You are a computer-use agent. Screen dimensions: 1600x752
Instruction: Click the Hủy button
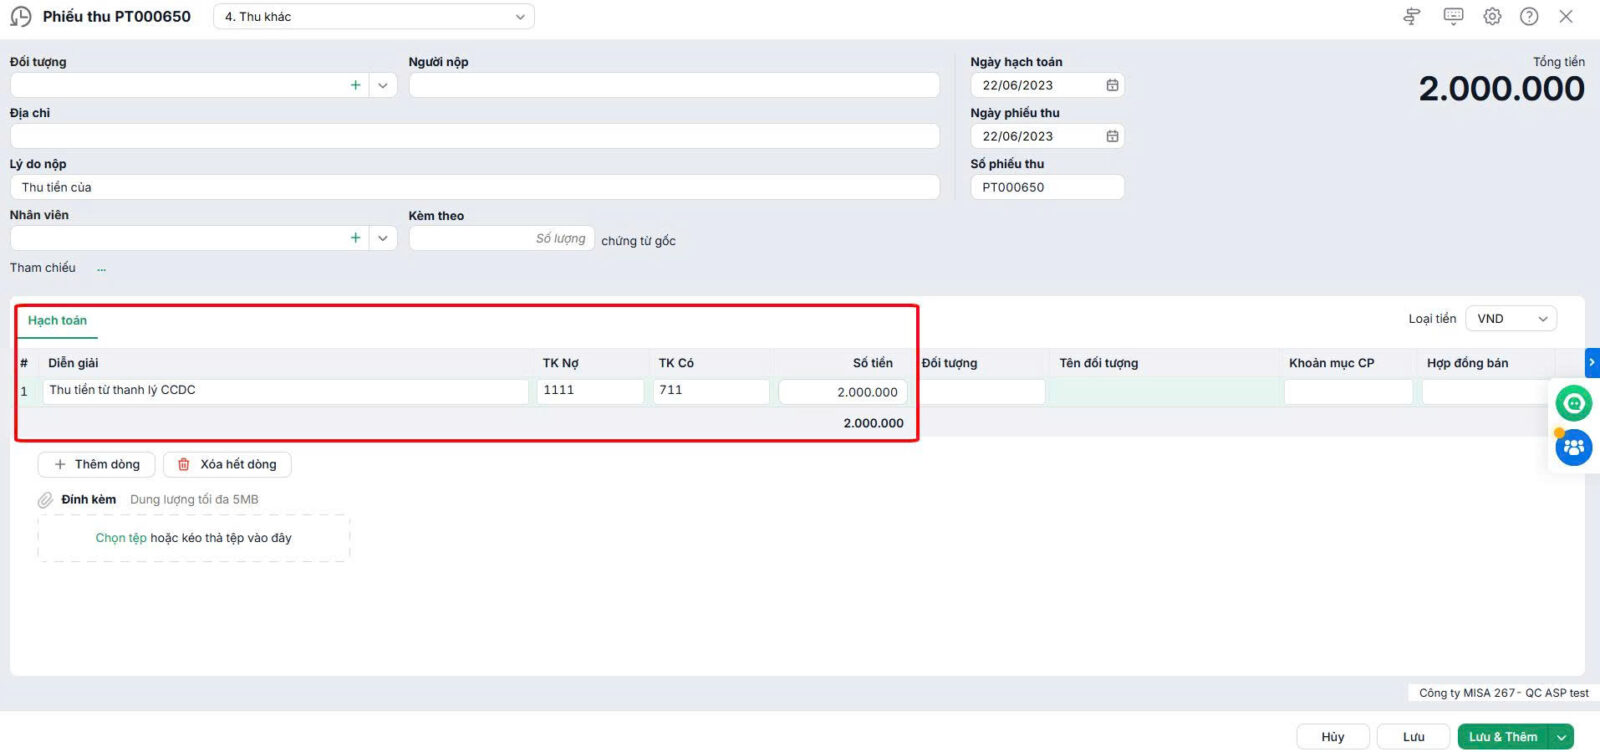[x=1333, y=737]
